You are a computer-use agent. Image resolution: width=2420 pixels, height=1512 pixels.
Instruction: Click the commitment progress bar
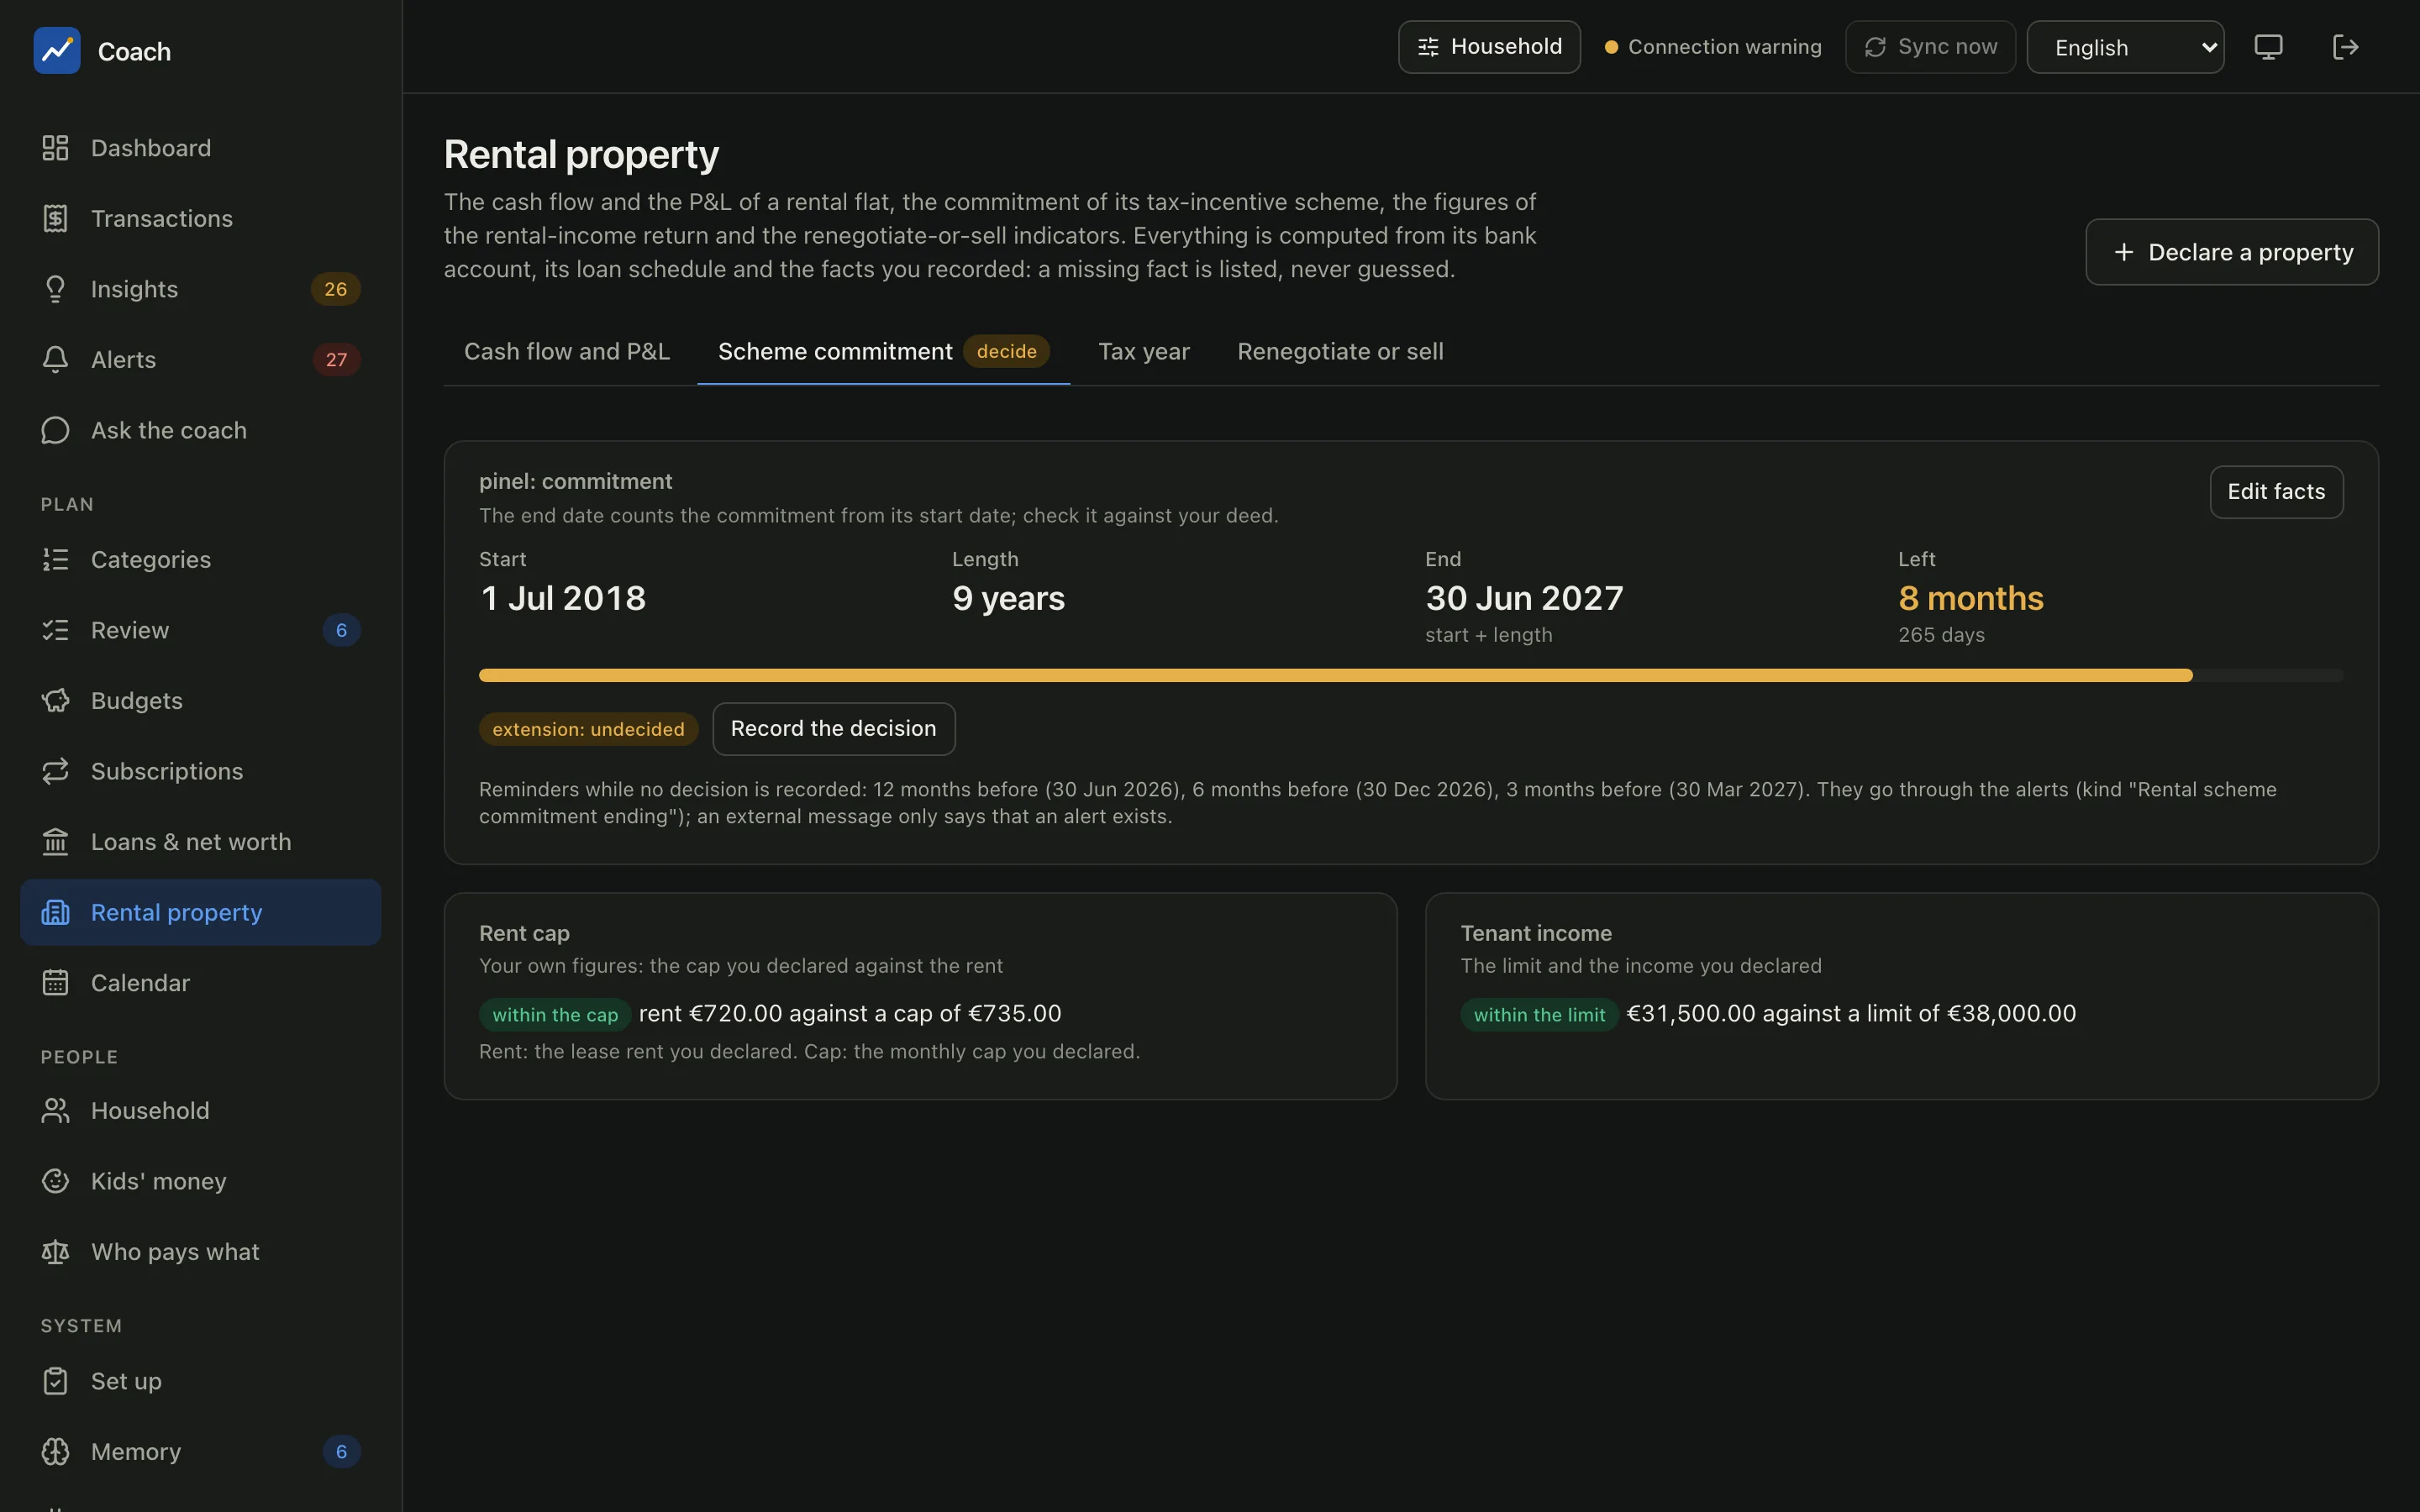[x=1410, y=676]
